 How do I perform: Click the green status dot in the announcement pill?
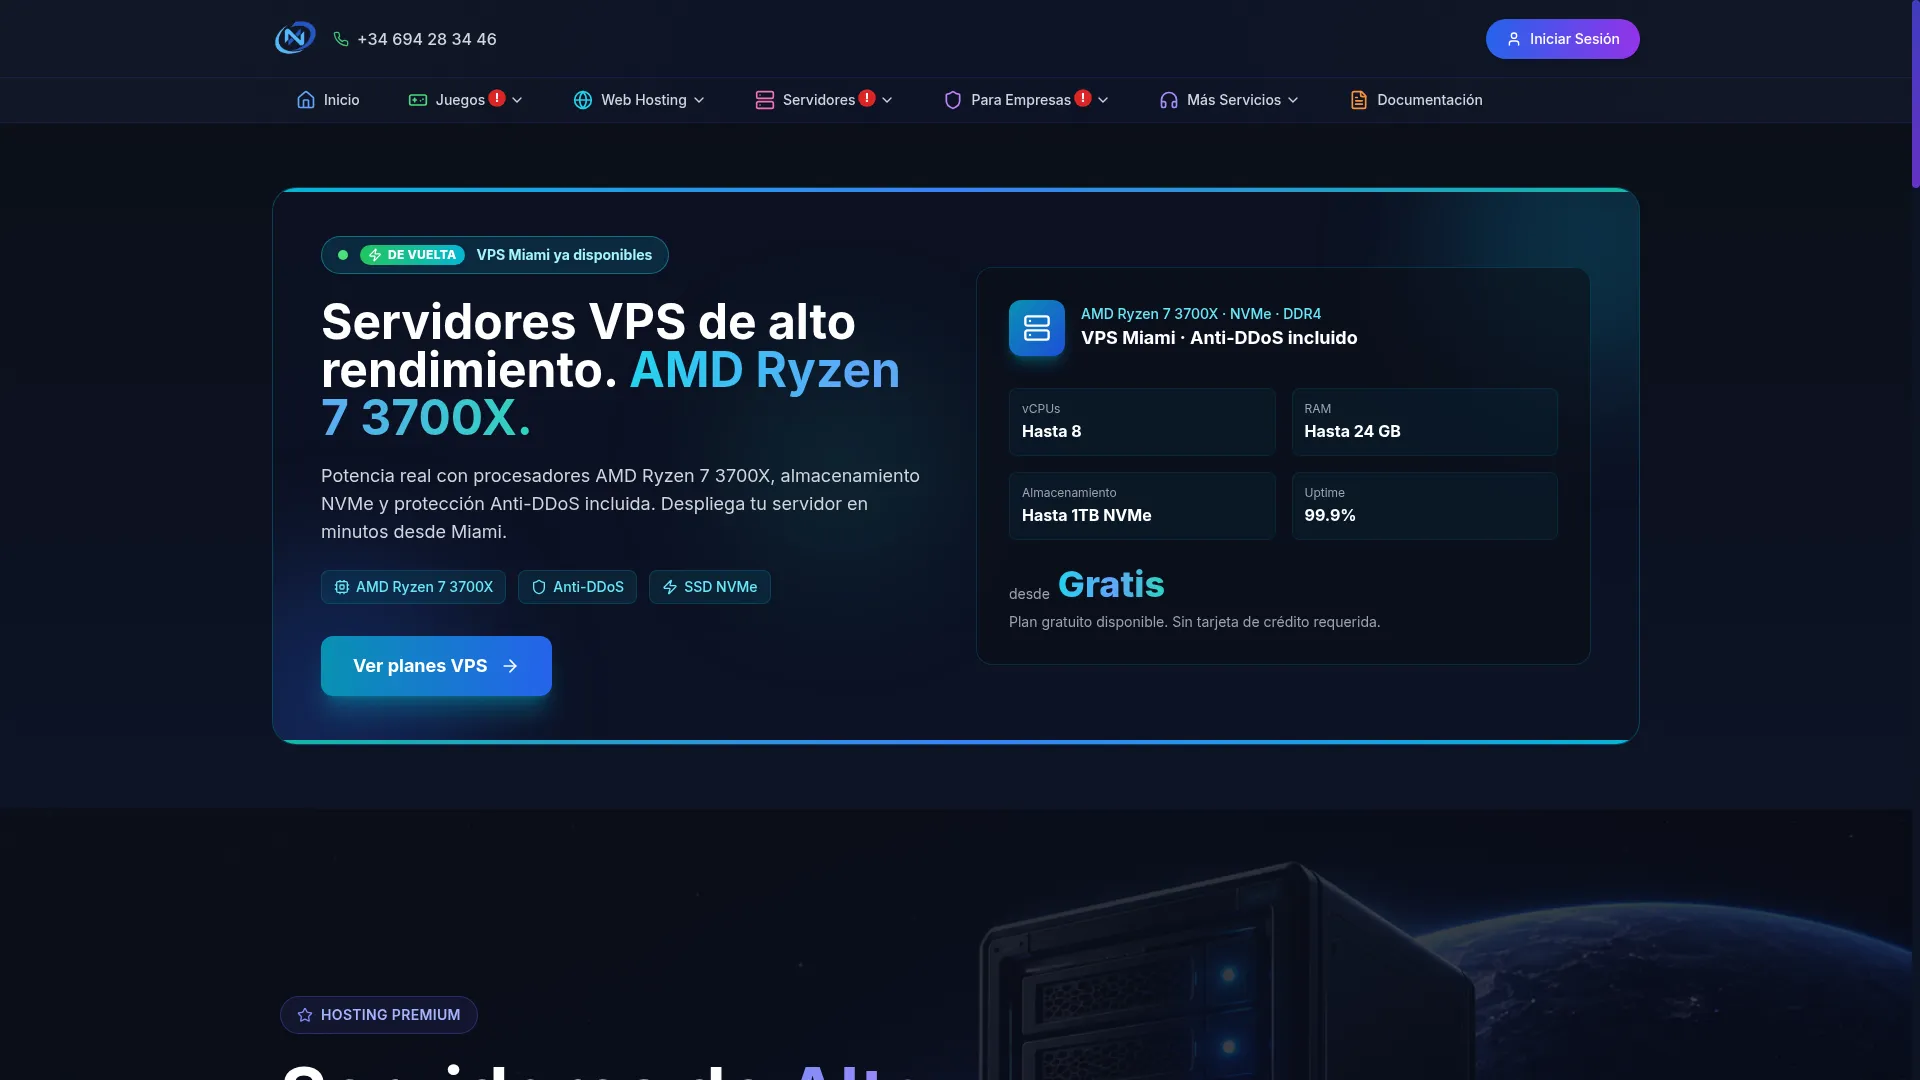tap(343, 255)
